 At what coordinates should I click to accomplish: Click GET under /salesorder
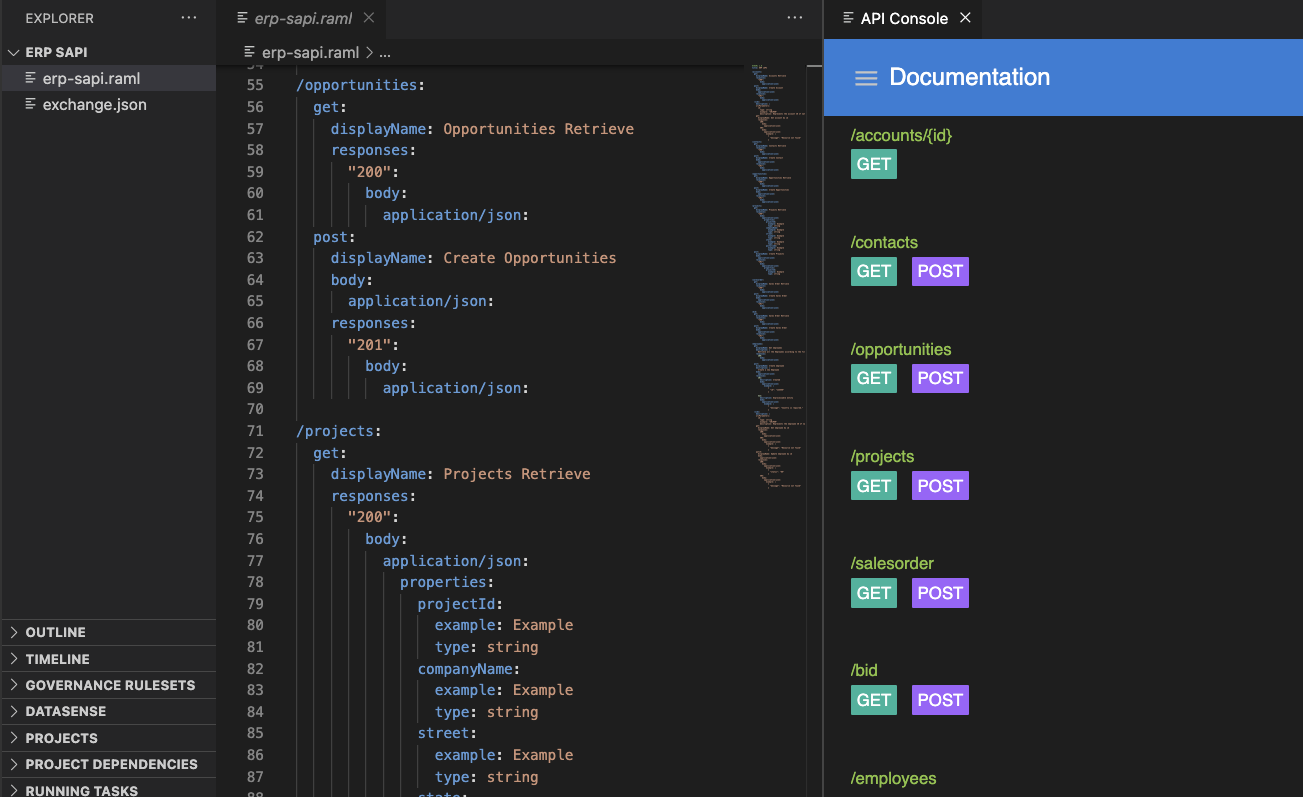click(x=873, y=593)
